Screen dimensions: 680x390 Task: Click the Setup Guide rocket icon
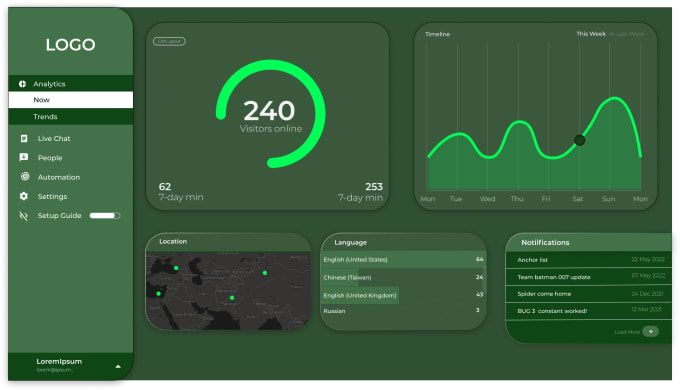pos(23,216)
